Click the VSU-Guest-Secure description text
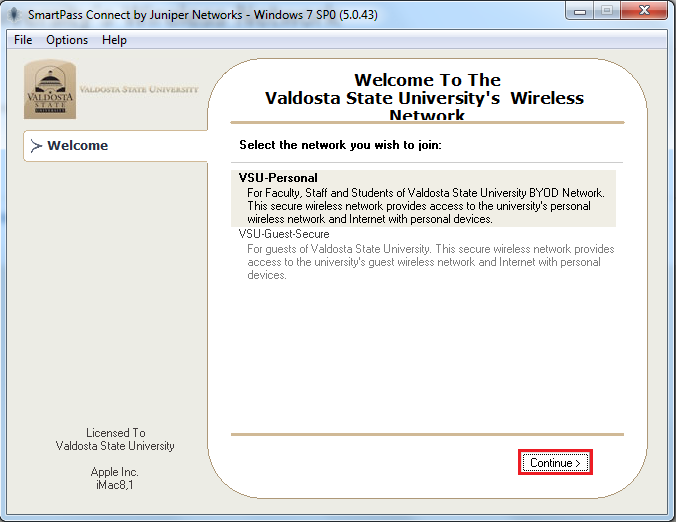676x522 pixels. [430, 262]
